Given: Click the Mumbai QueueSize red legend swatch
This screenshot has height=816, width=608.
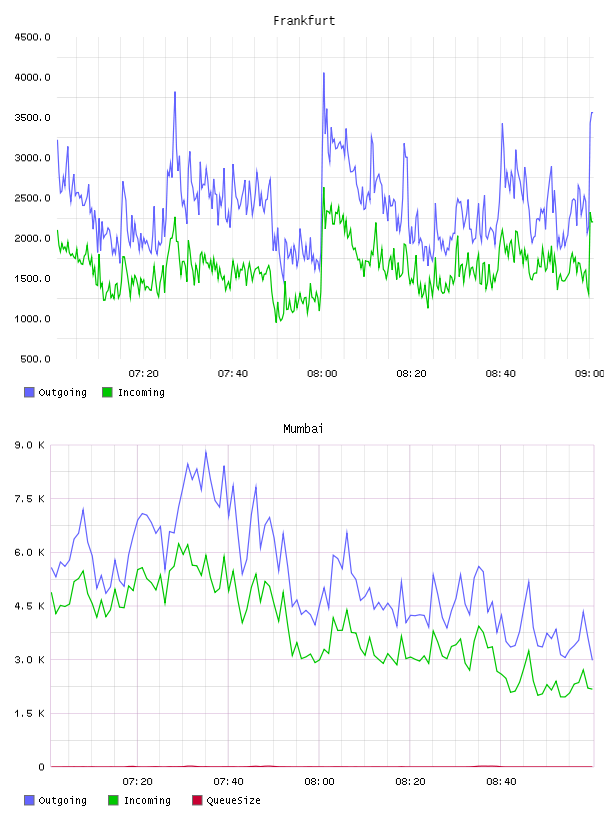Looking at the screenshot, I should click(x=197, y=800).
